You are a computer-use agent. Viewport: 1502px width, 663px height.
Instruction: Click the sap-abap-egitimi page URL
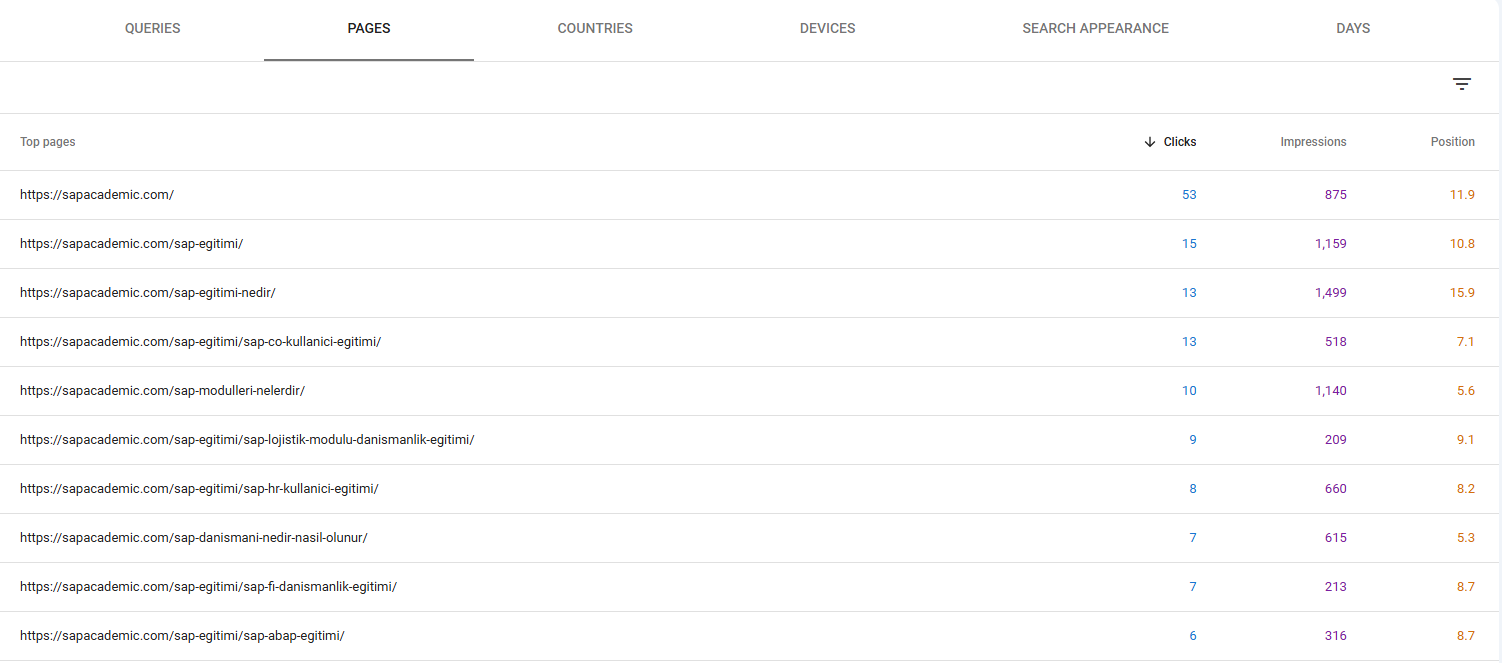[182, 636]
